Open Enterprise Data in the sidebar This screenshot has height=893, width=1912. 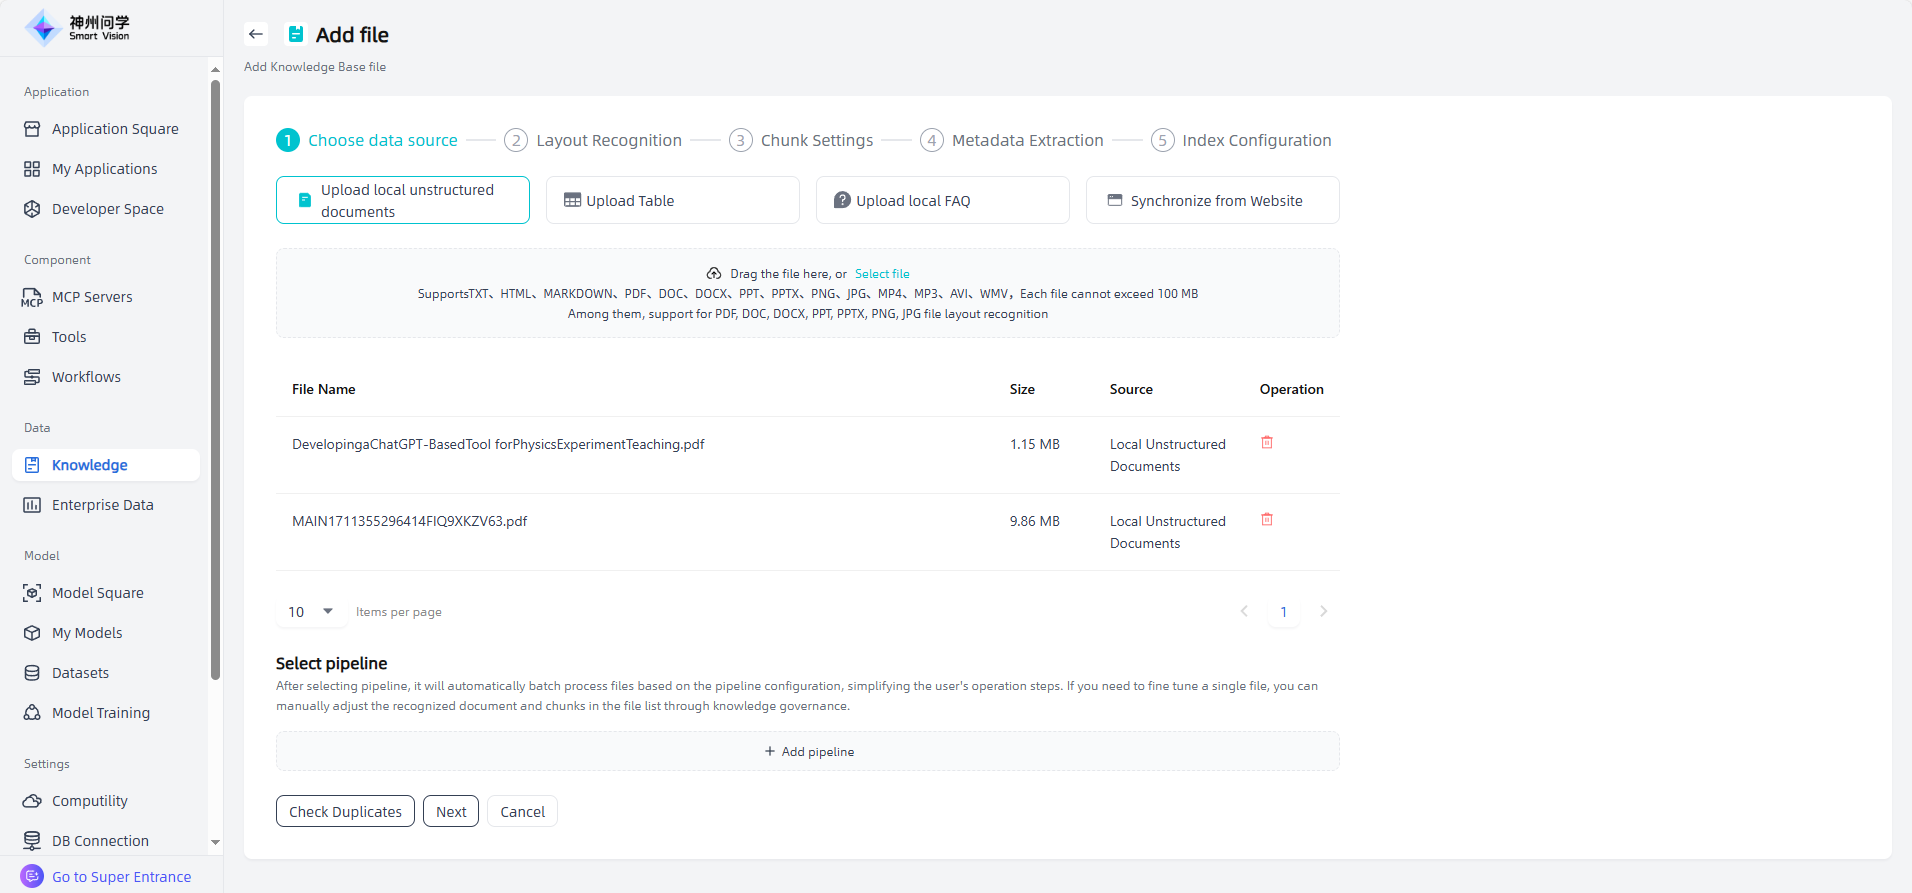pyautogui.click(x=102, y=505)
